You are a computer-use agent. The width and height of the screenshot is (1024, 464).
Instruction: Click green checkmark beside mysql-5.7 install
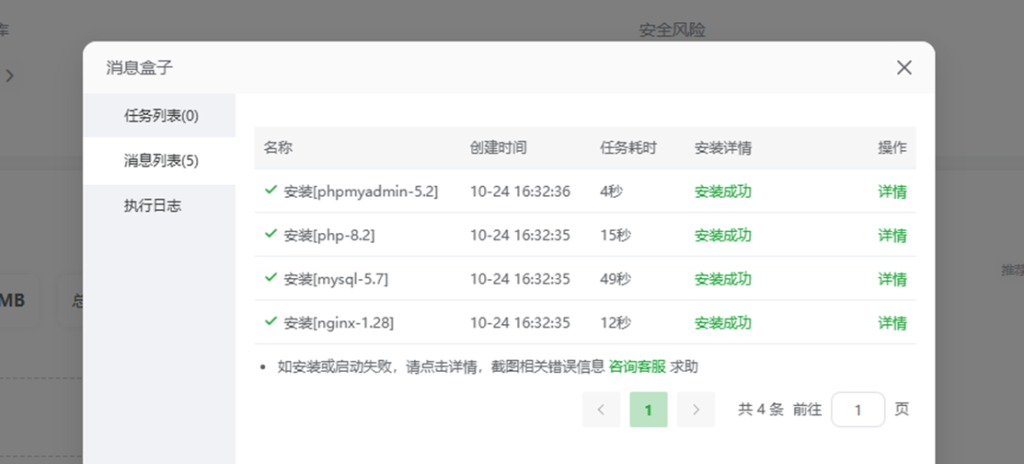270,278
